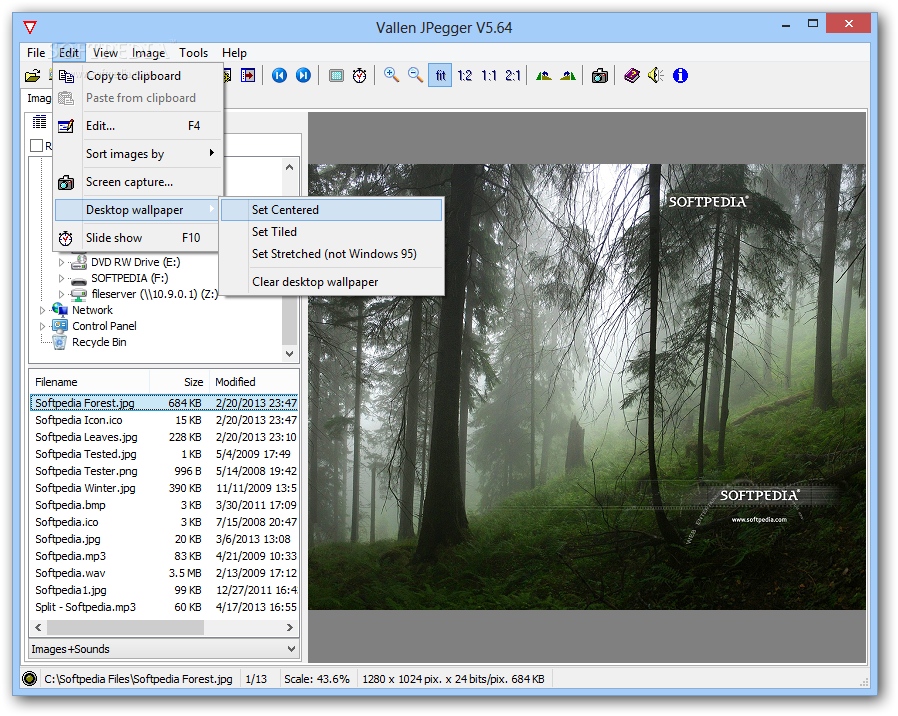Go to the next image using blue arrow

(304, 76)
